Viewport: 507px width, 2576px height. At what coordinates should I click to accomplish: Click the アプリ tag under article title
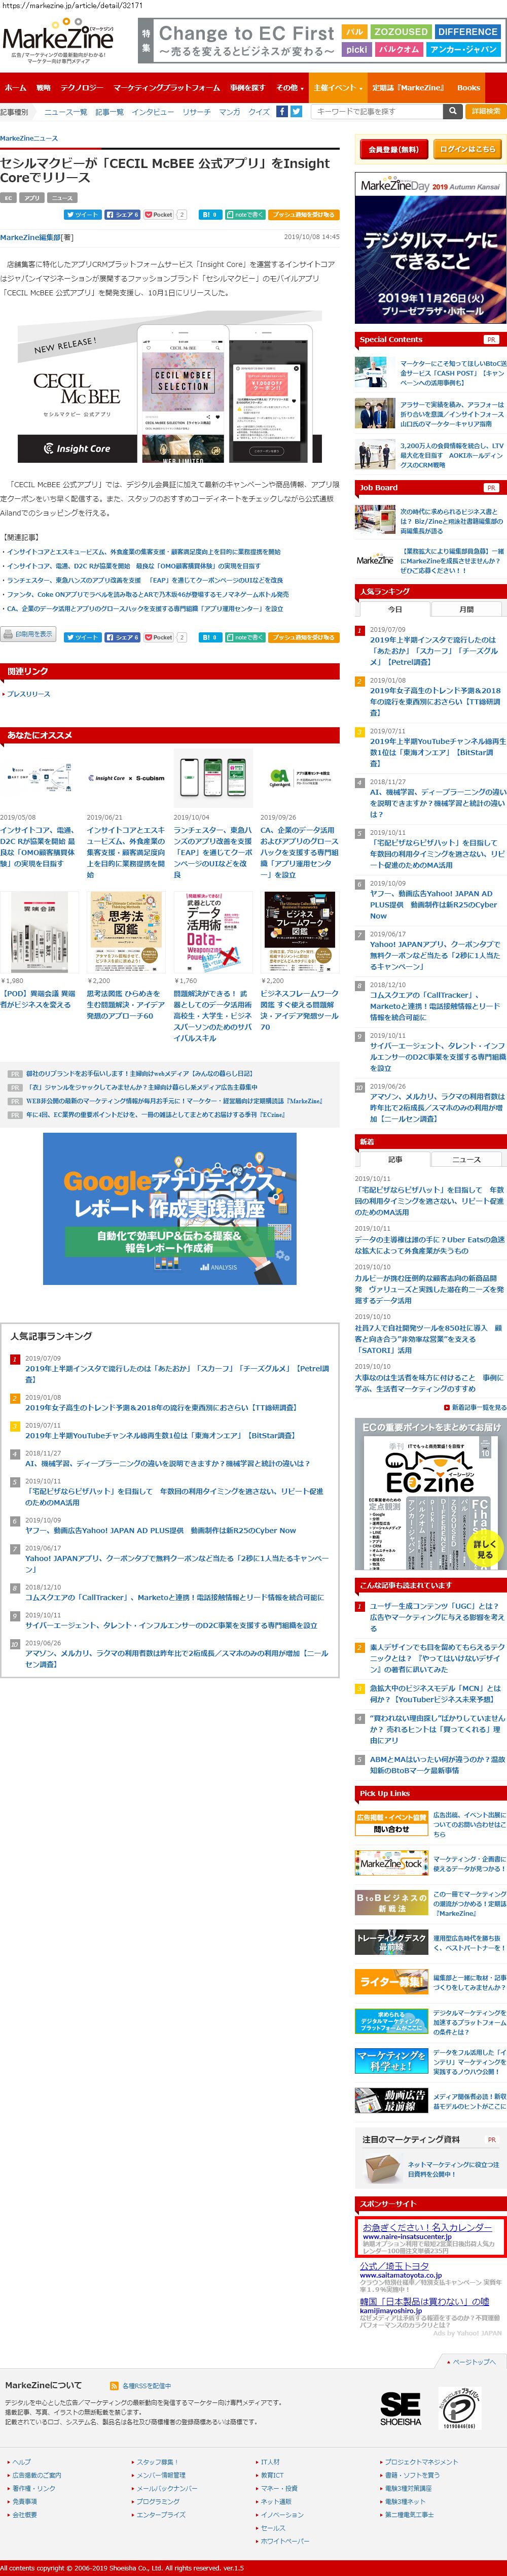(33, 198)
